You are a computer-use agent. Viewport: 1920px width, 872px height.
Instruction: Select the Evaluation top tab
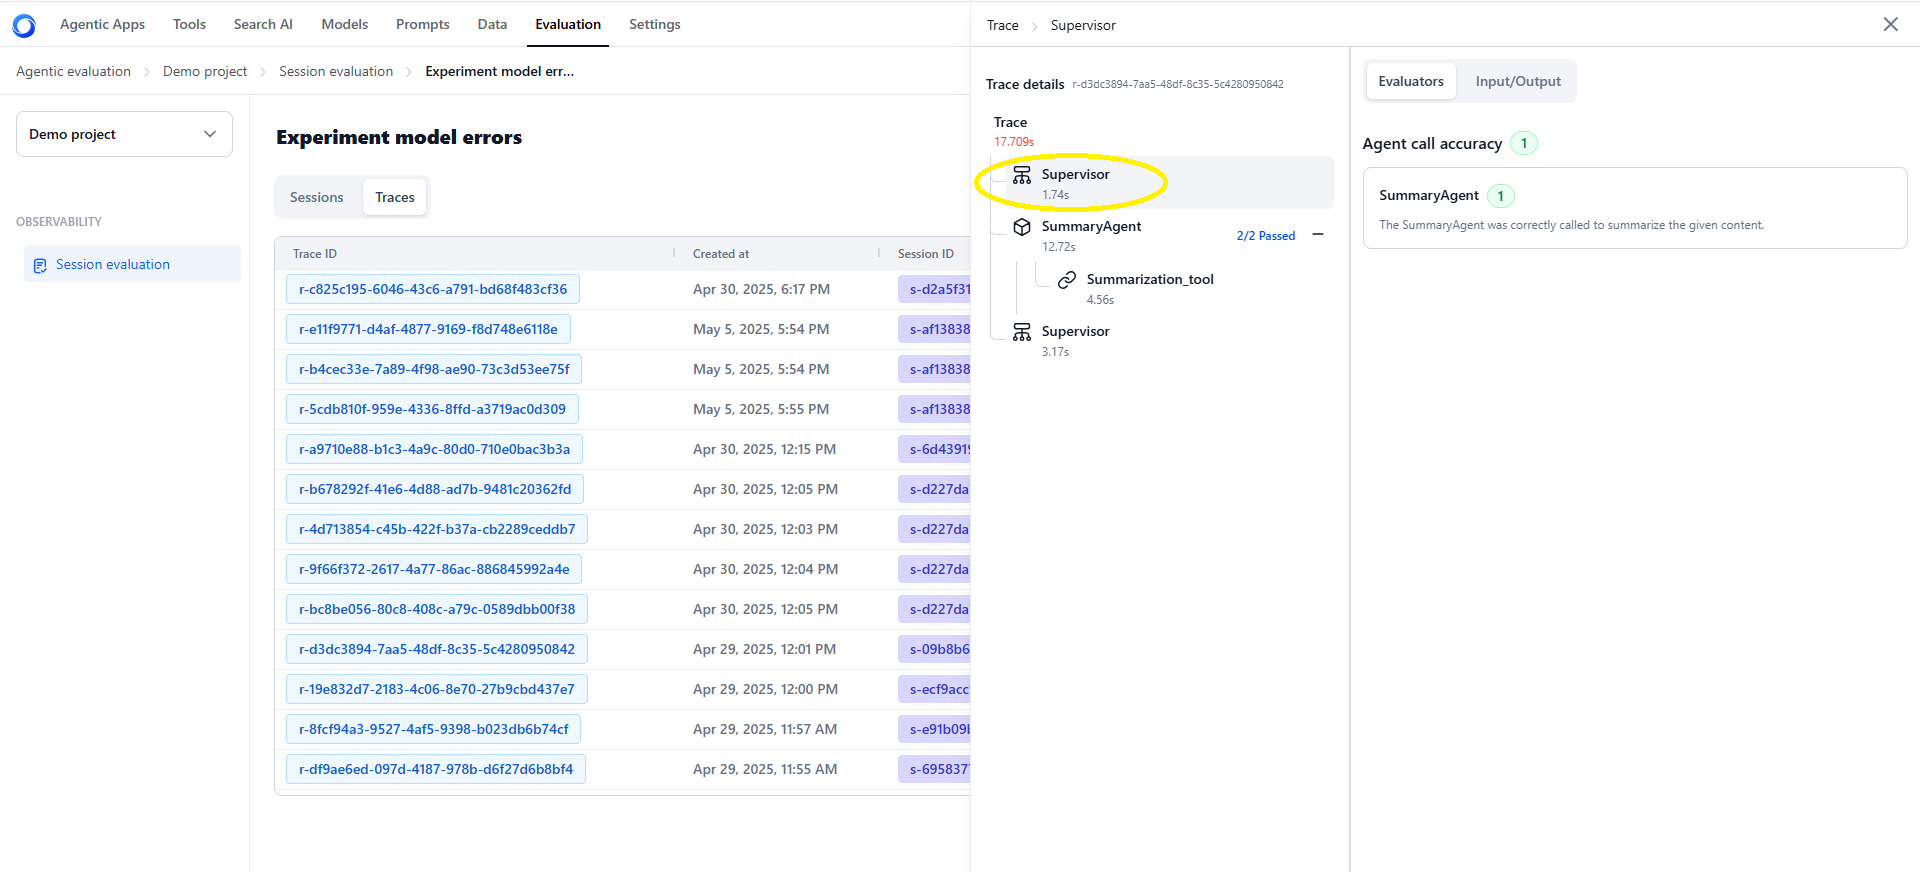tap(568, 24)
